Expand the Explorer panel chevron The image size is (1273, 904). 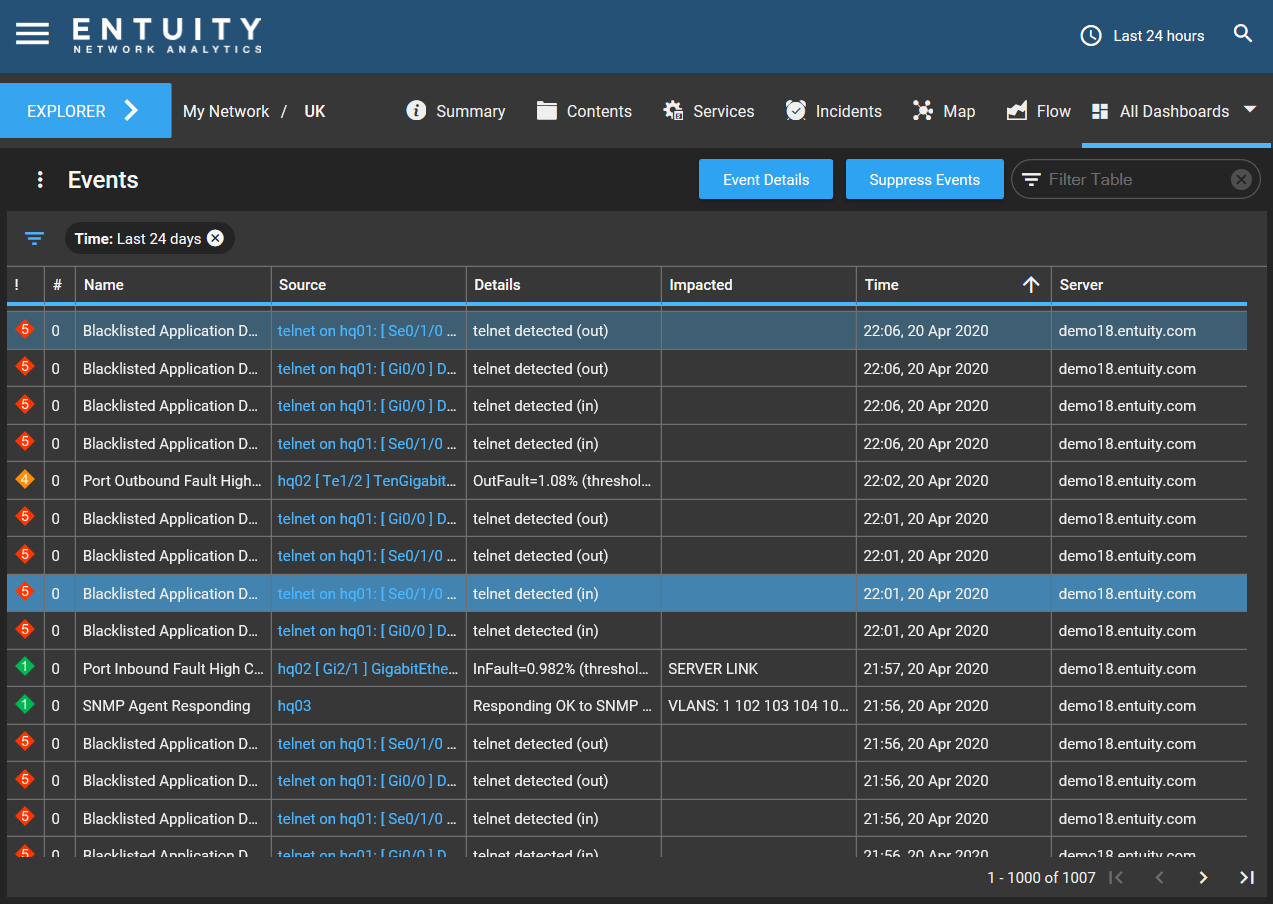tap(131, 110)
